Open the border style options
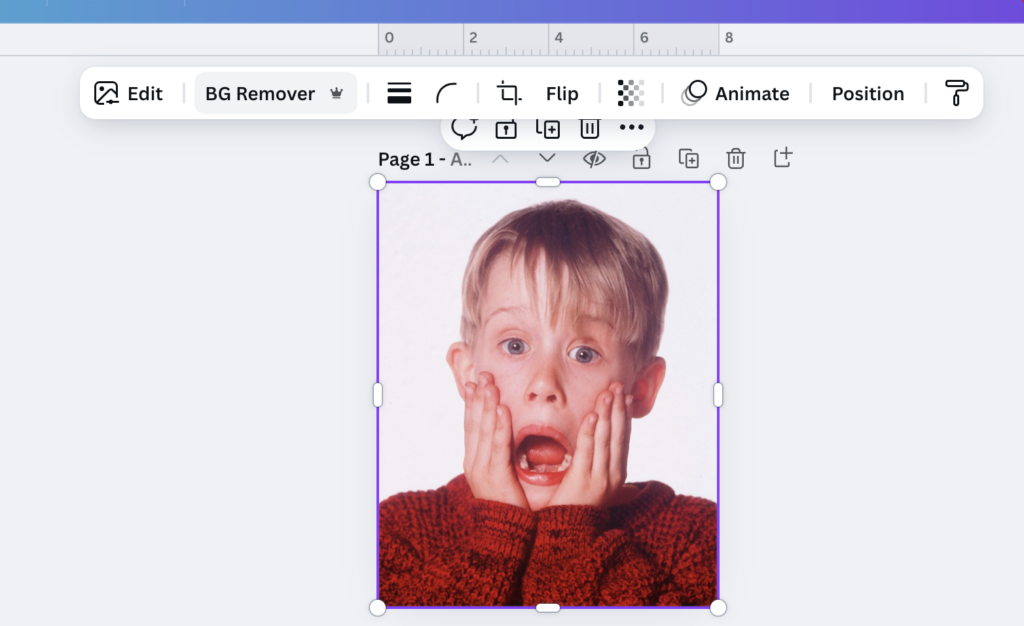 pos(399,93)
